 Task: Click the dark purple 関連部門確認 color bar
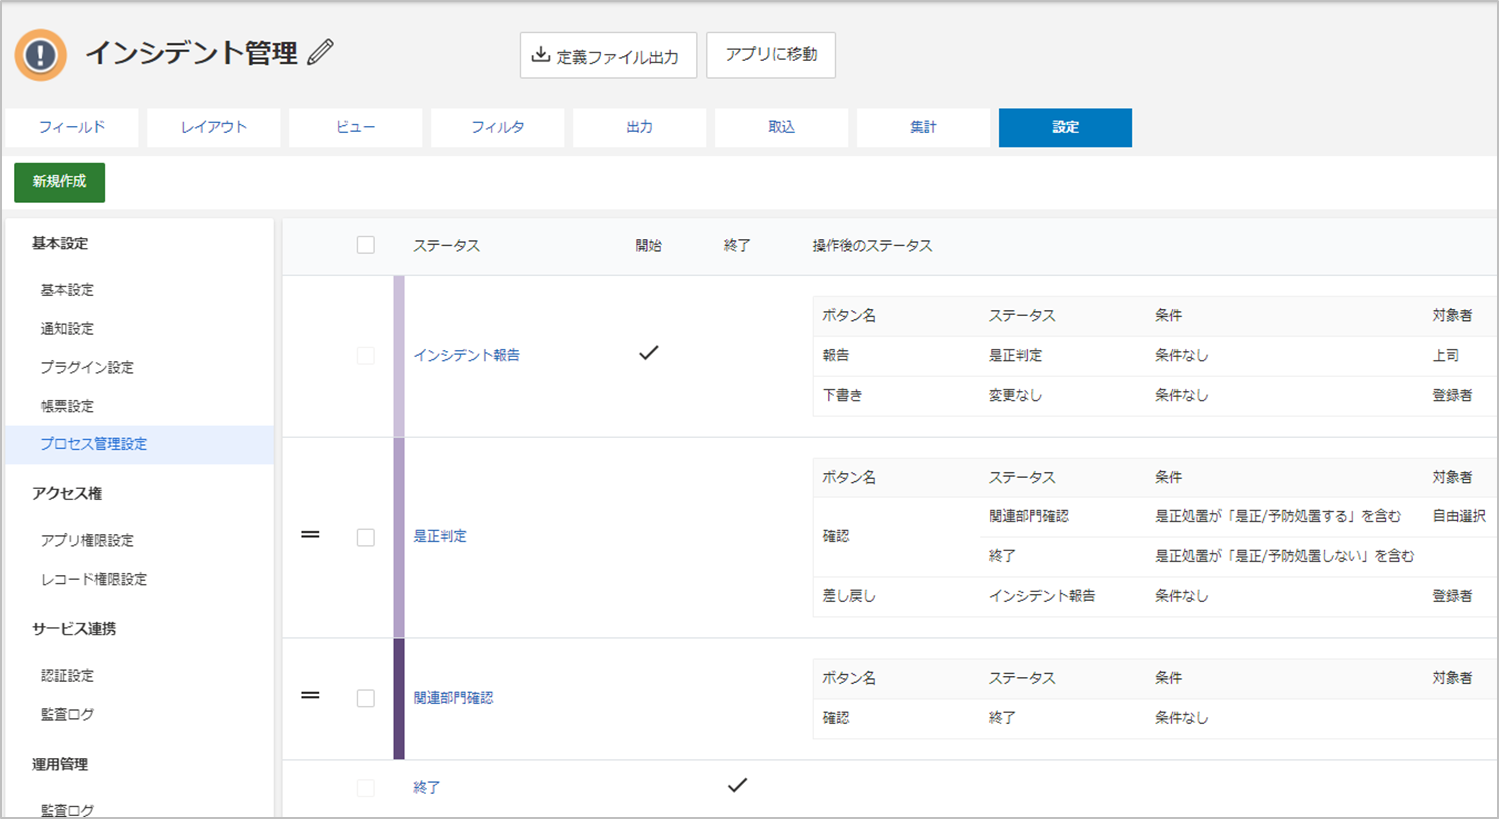pyautogui.click(x=399, y=699)
